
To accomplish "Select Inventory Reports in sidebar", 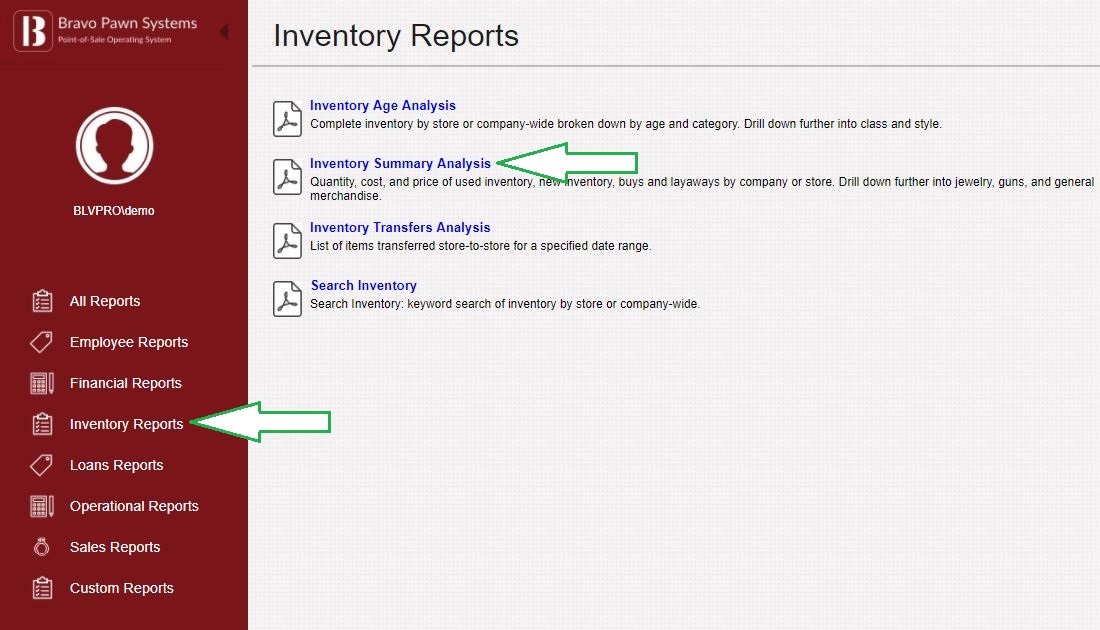I will 126,424.
